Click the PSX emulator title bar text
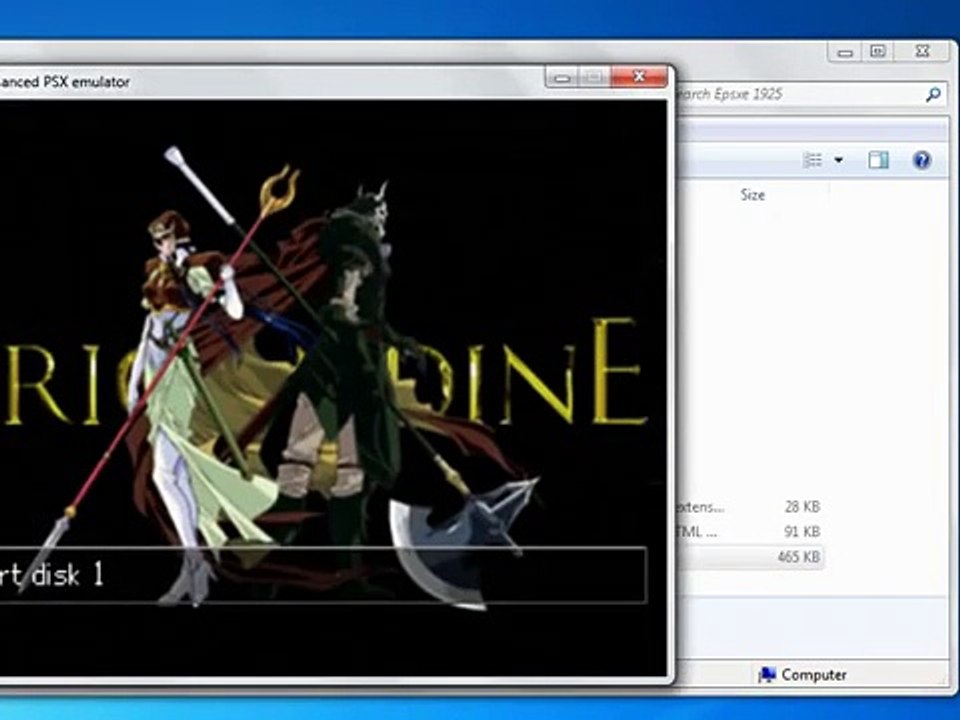Viewport: 960px width, 720px height. click(65, 81)
